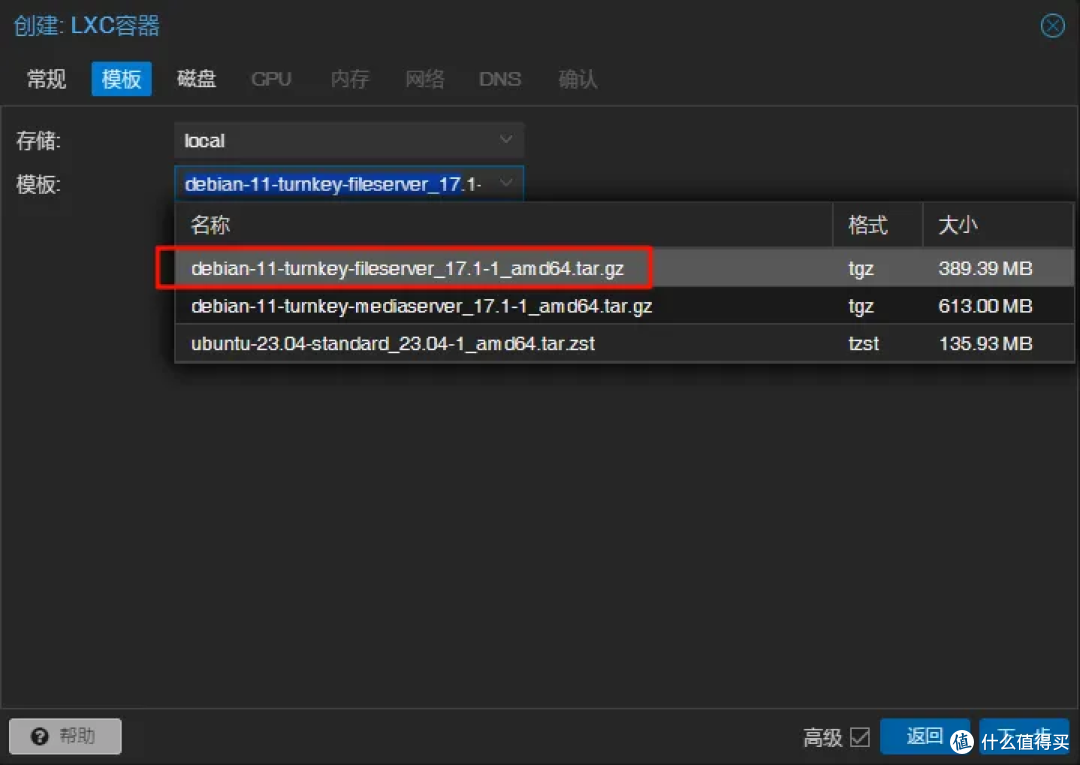The height and width of the screenshot is (765, 1080).
Task: Open the DNS tab
Action: tap(500, 79)
